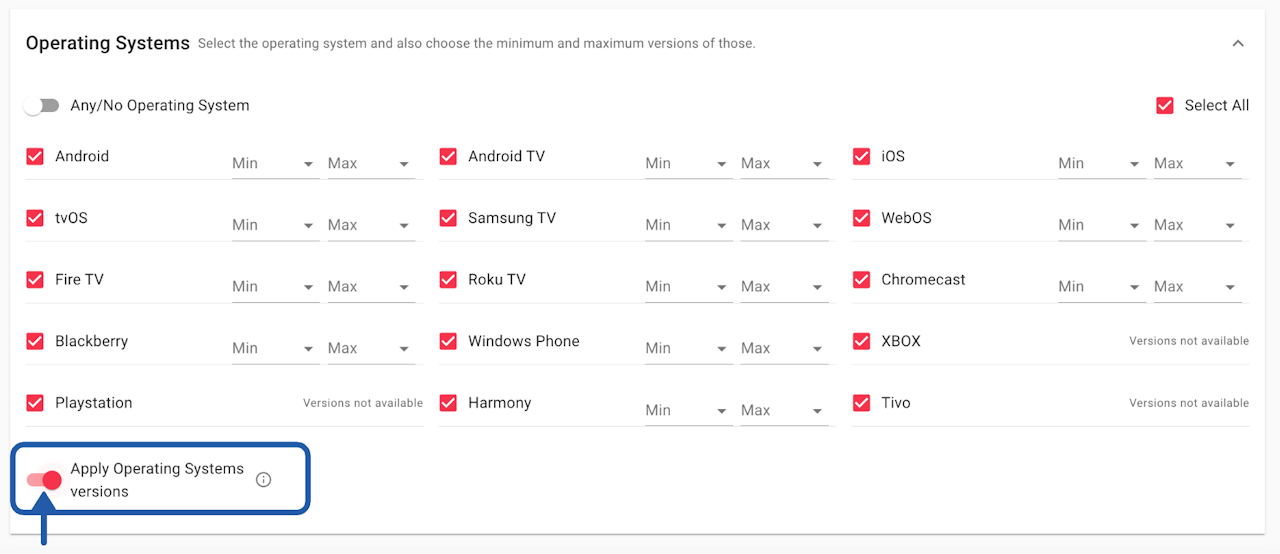Viewport: 1280px width, 554px height.
Task: Open the Android TV Max version dropdown
Action: coord(783,164)
